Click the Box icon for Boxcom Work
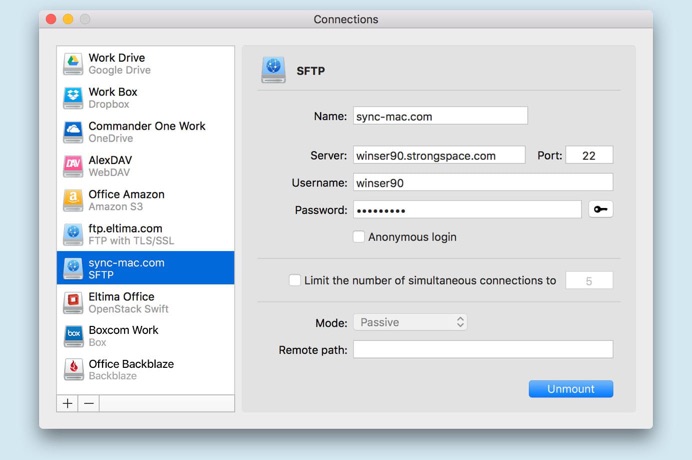Screen dimensions: 692x460 73,336
